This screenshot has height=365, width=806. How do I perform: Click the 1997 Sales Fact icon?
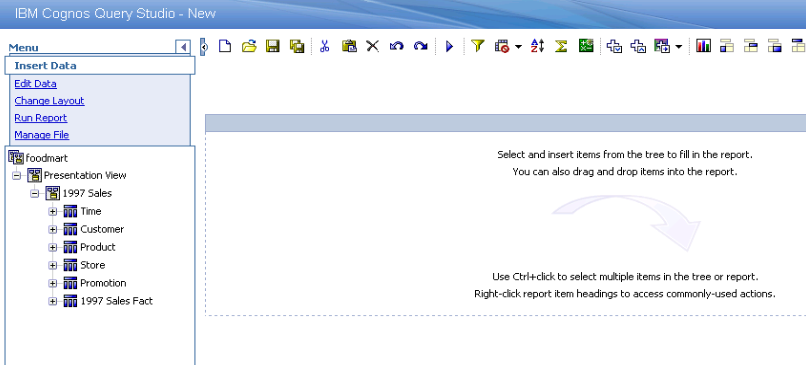pos(70,301)
